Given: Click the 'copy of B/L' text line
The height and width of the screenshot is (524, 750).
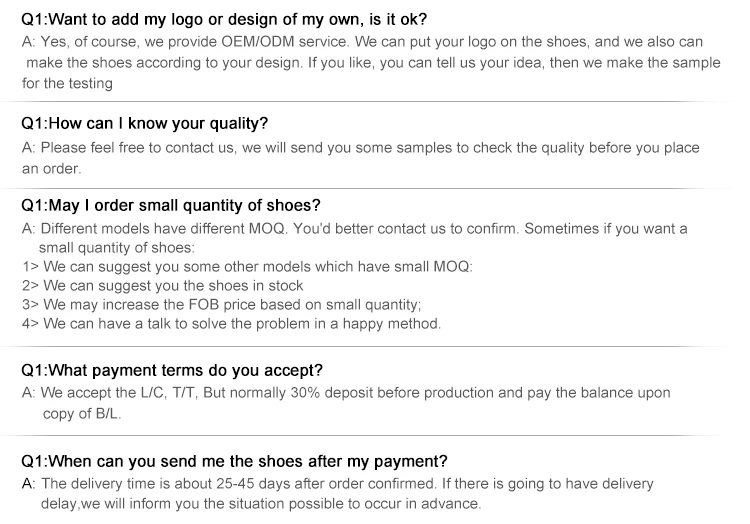Looking at the screenshot, I should pos(82,414).
